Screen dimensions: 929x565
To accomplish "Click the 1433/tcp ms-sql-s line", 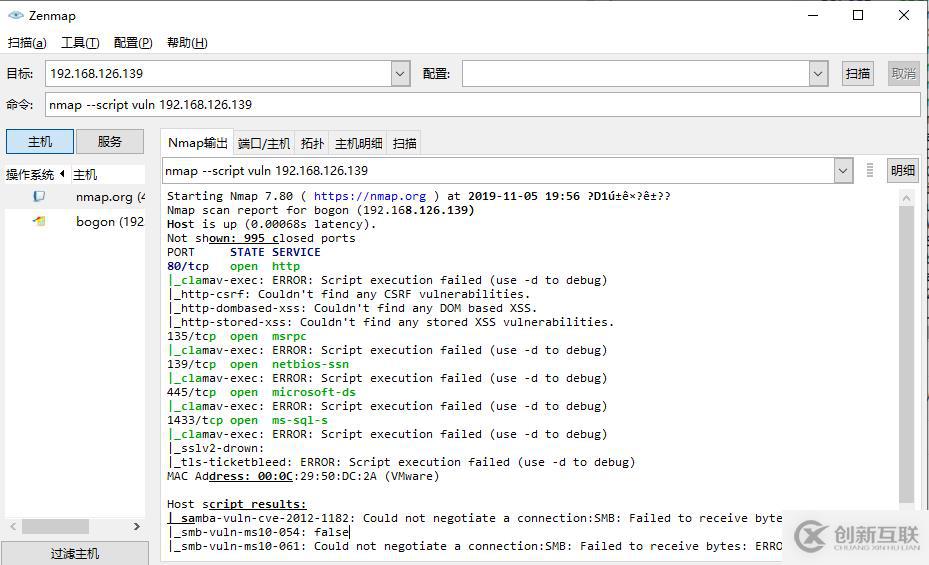I will [x=247, y=420].
